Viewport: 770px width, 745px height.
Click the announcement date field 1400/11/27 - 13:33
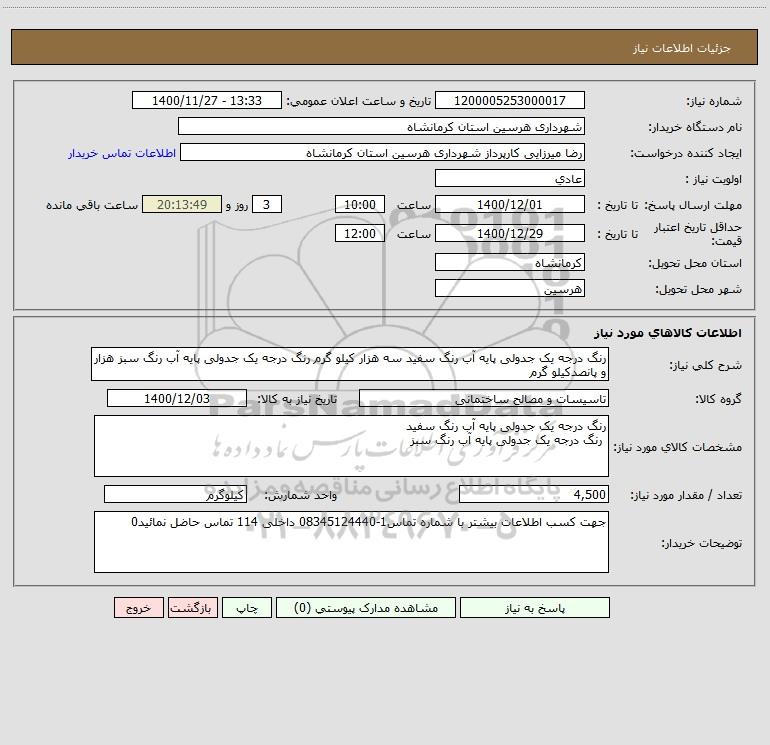[207, 100]
